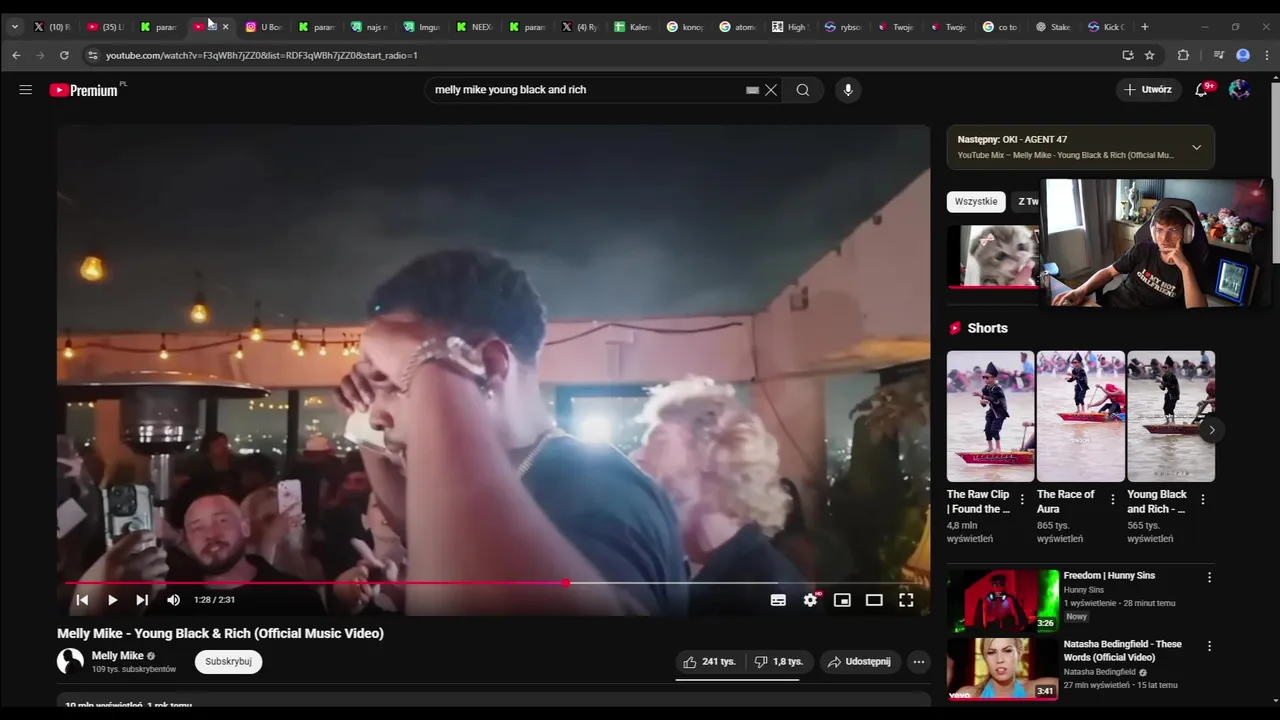Start voice search with the microphone
The height and width of the screenshot is (720, 1280).
(848, 90)
